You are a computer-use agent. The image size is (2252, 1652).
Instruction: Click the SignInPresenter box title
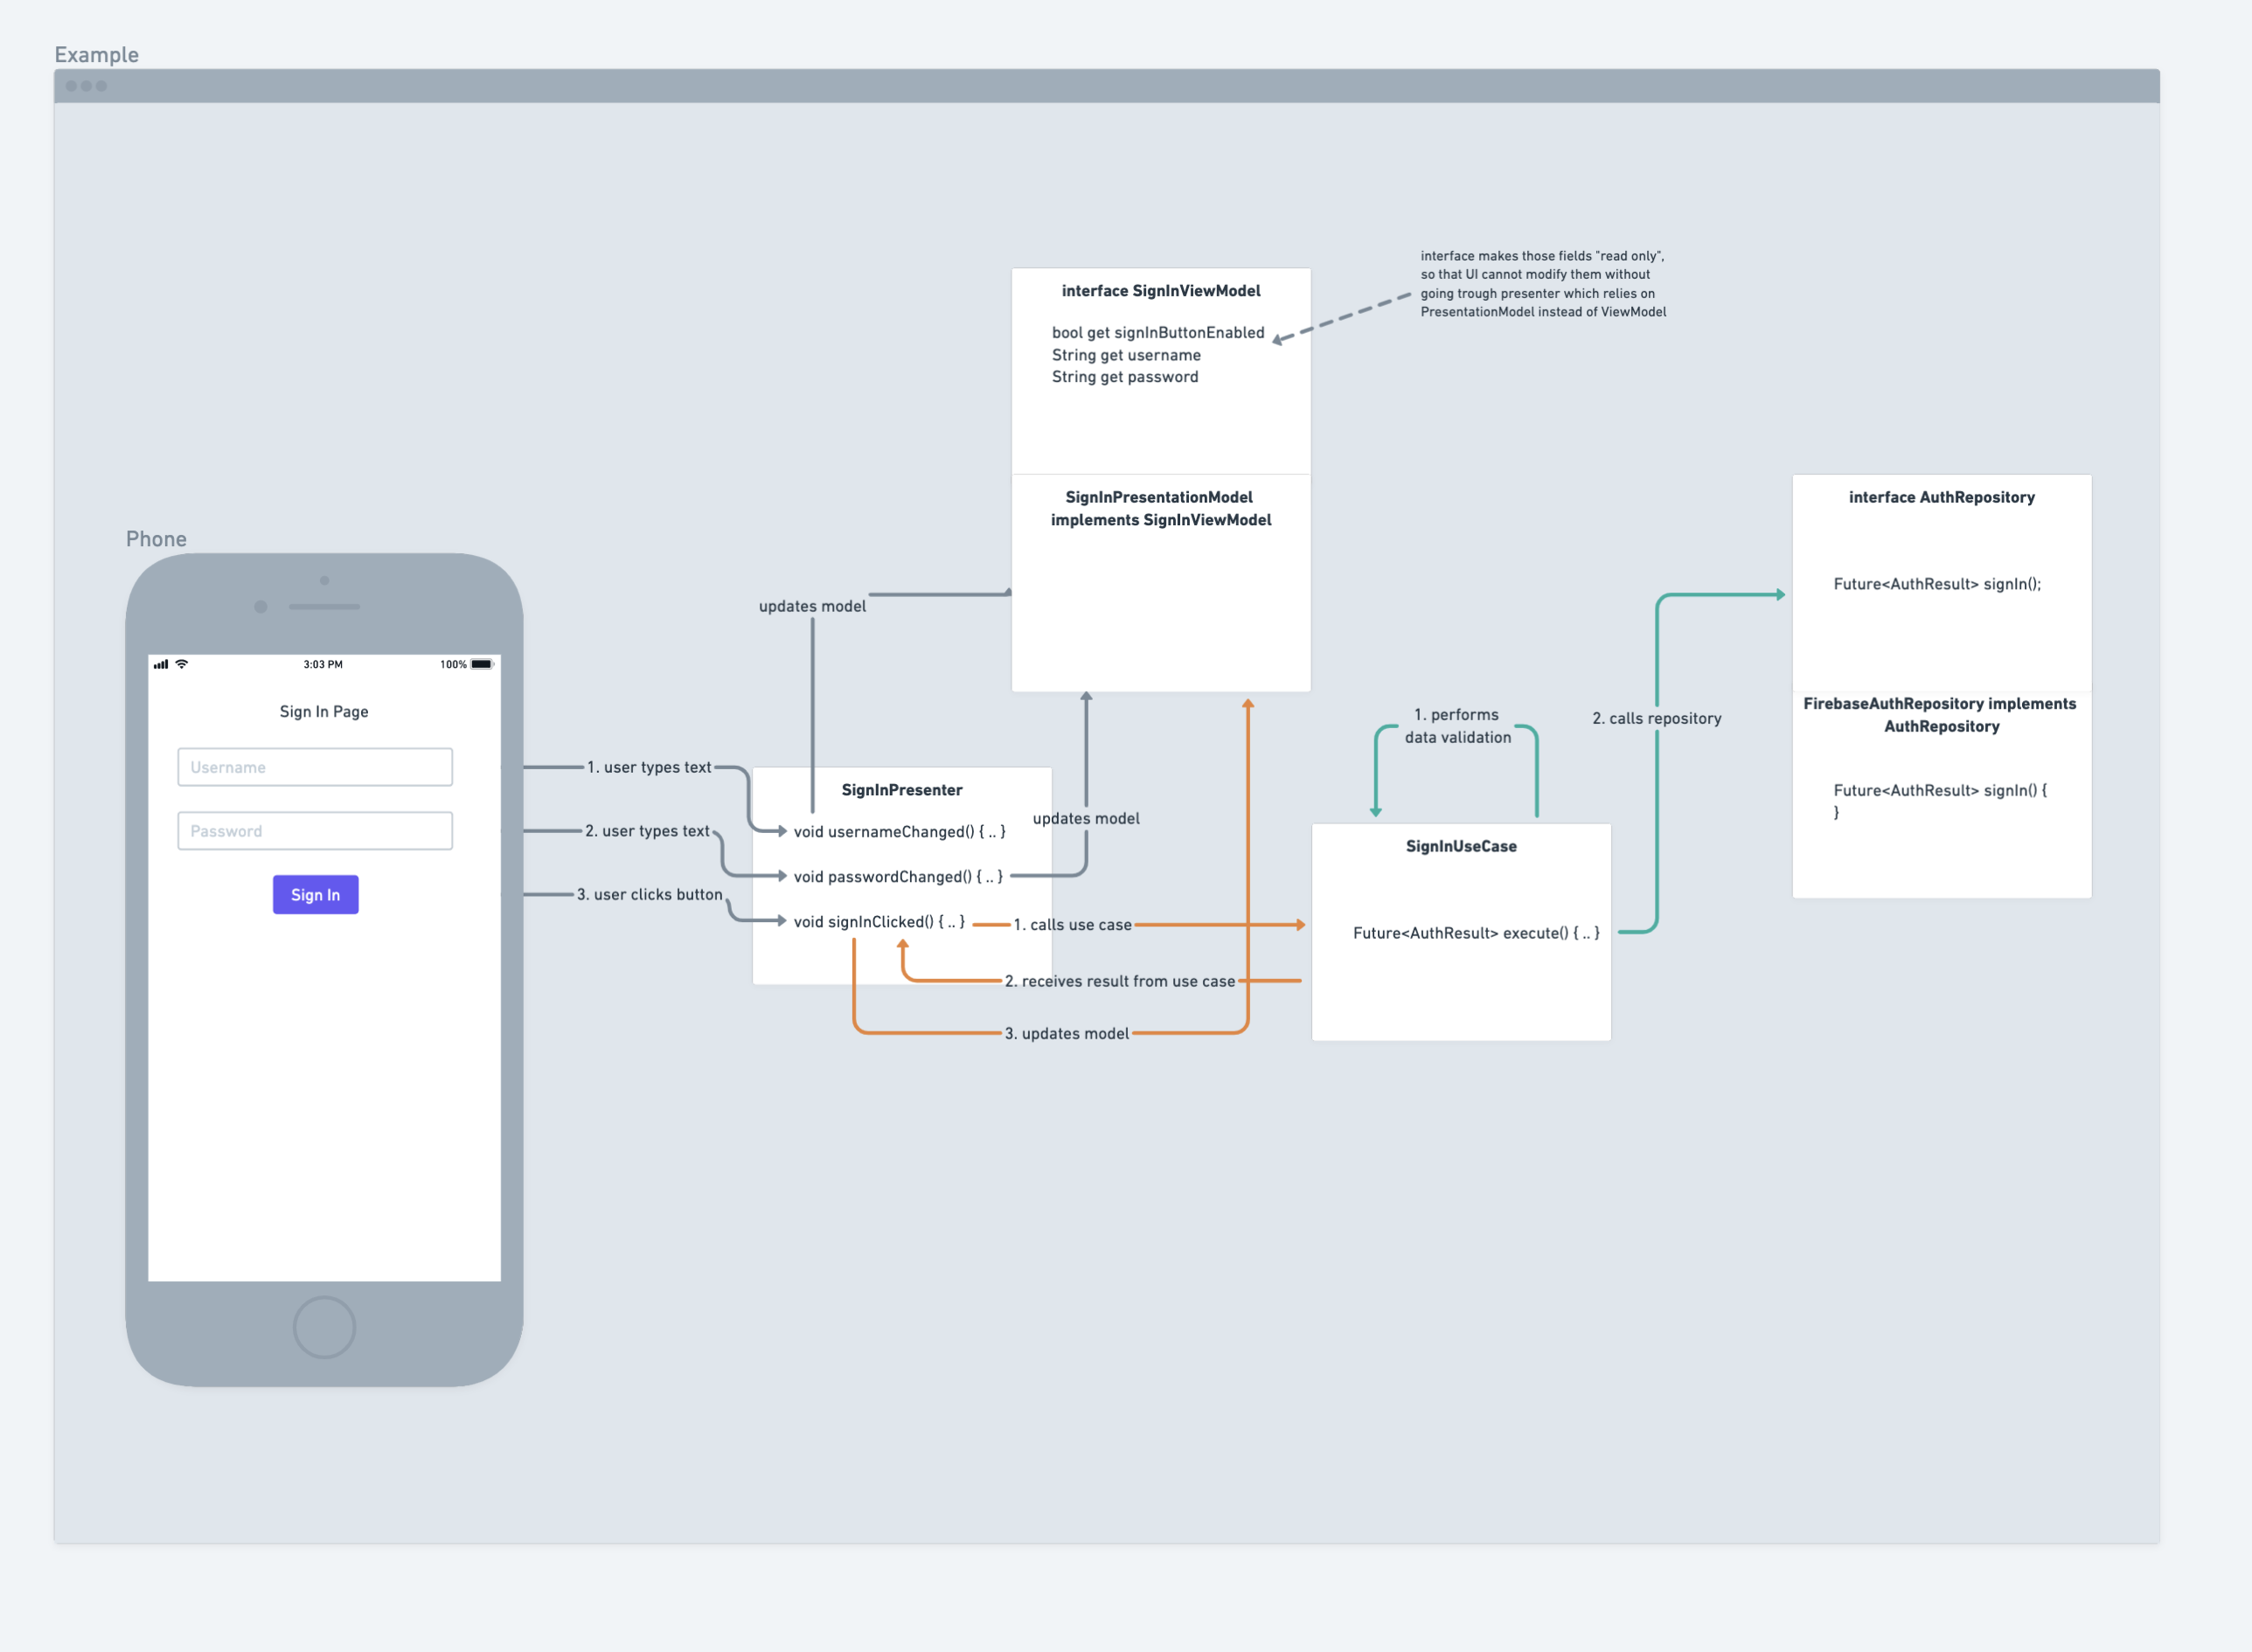click(901, 790)
